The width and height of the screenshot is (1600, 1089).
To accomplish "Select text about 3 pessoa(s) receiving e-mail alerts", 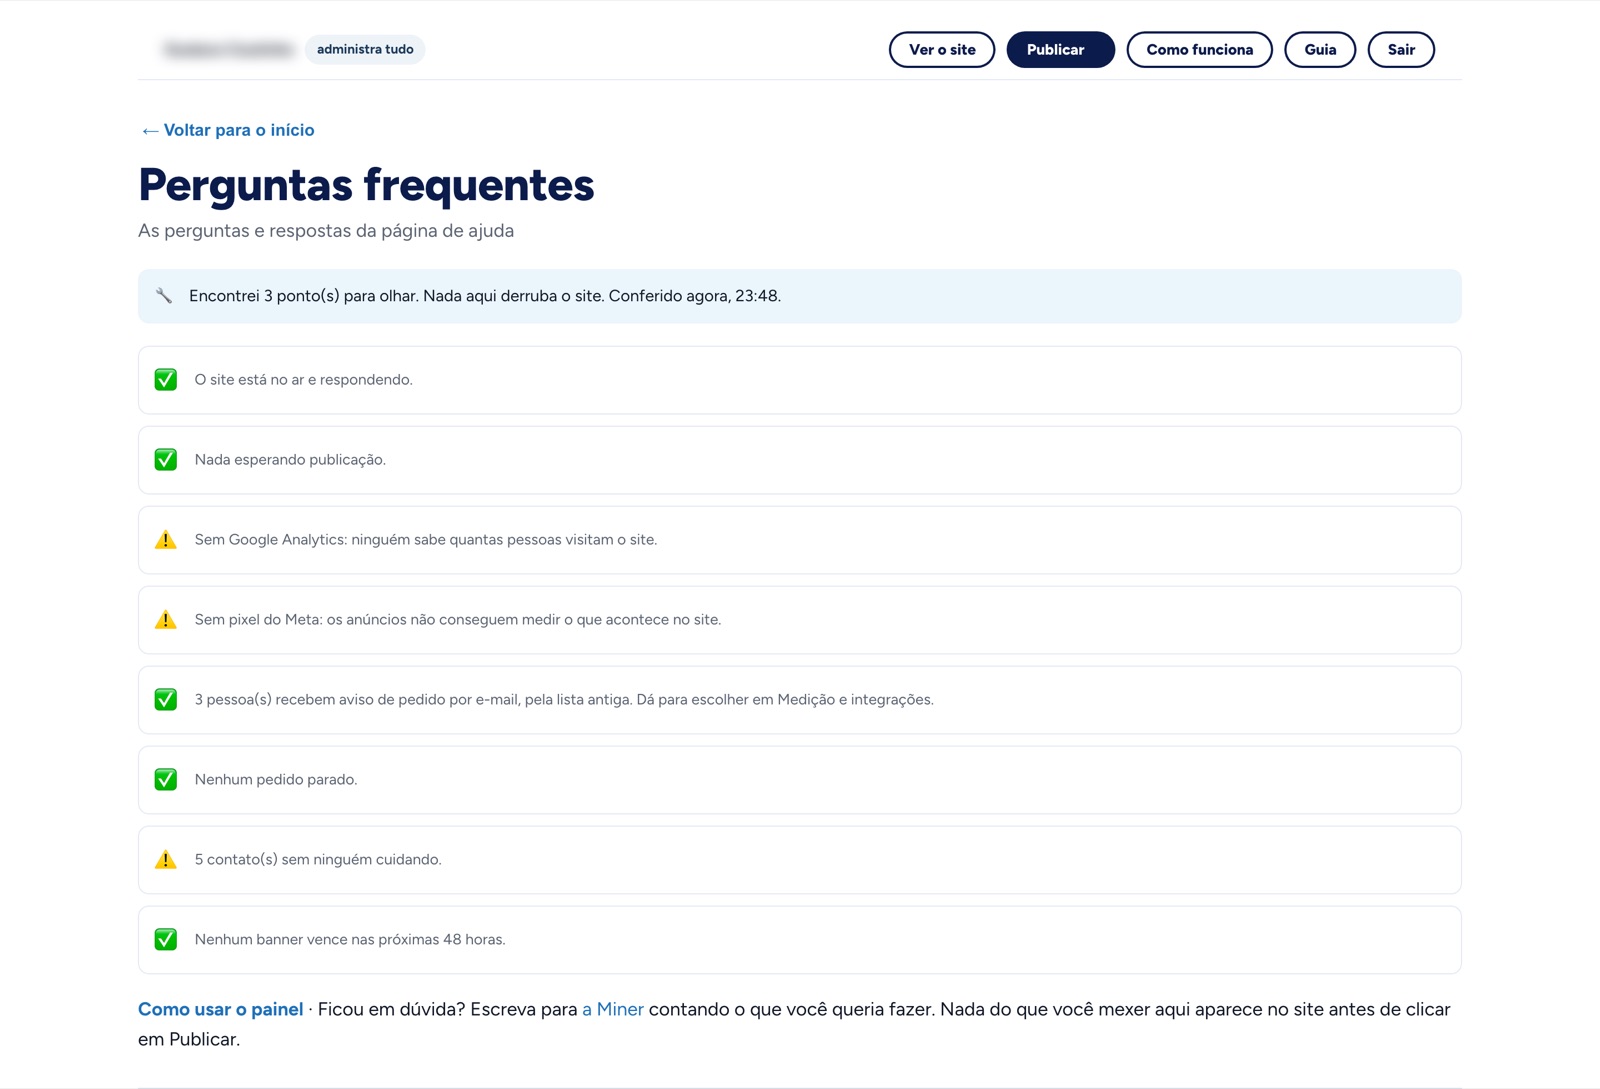I will [x=564, y=700].
